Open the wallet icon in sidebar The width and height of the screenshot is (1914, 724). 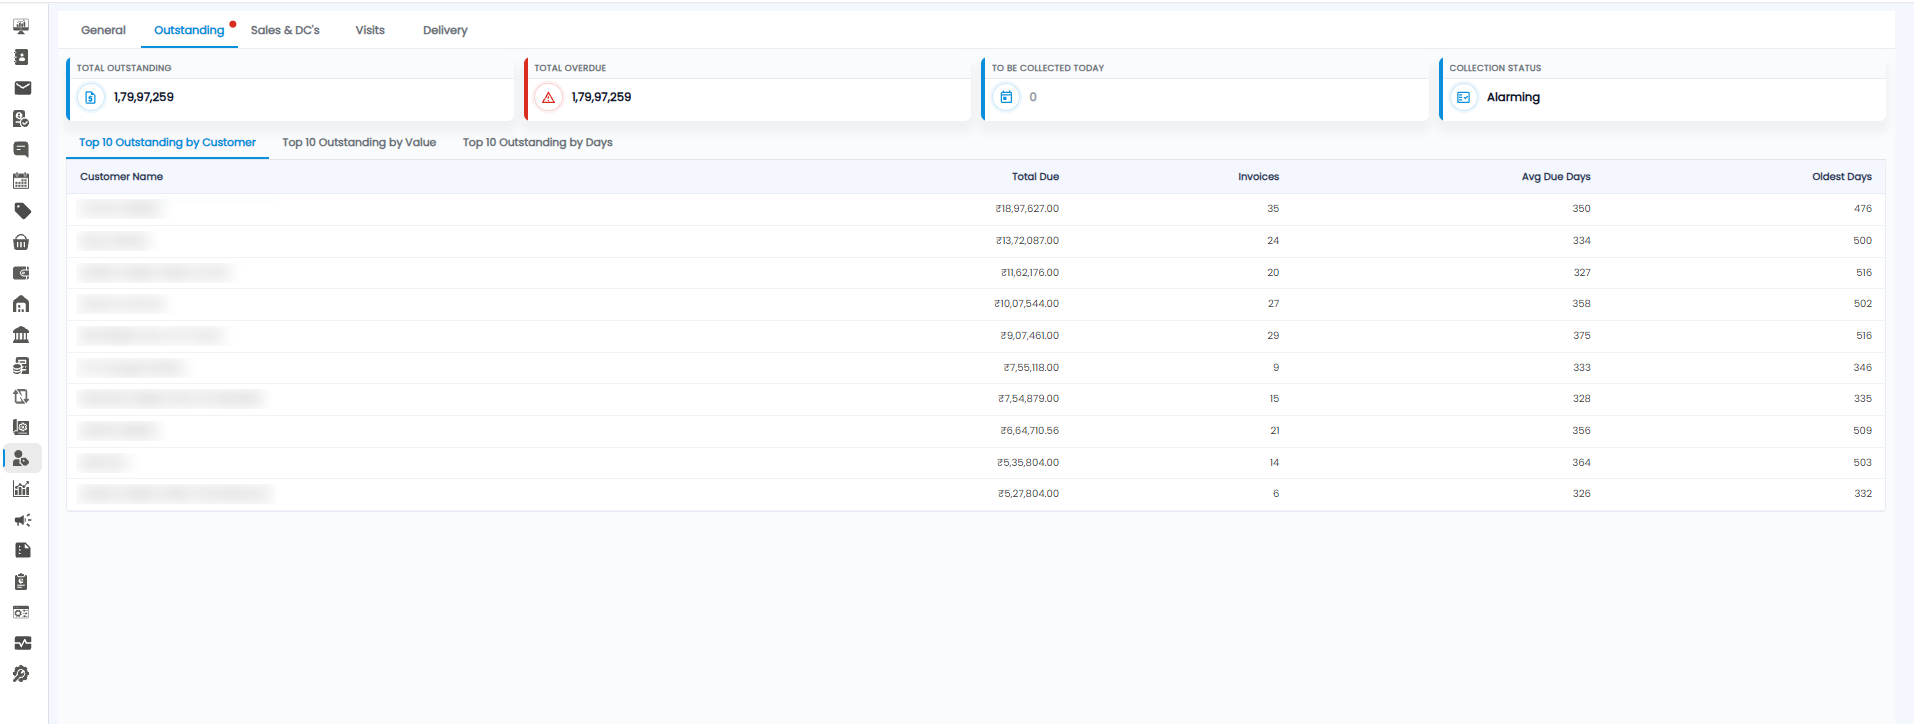tap(21, 273)
